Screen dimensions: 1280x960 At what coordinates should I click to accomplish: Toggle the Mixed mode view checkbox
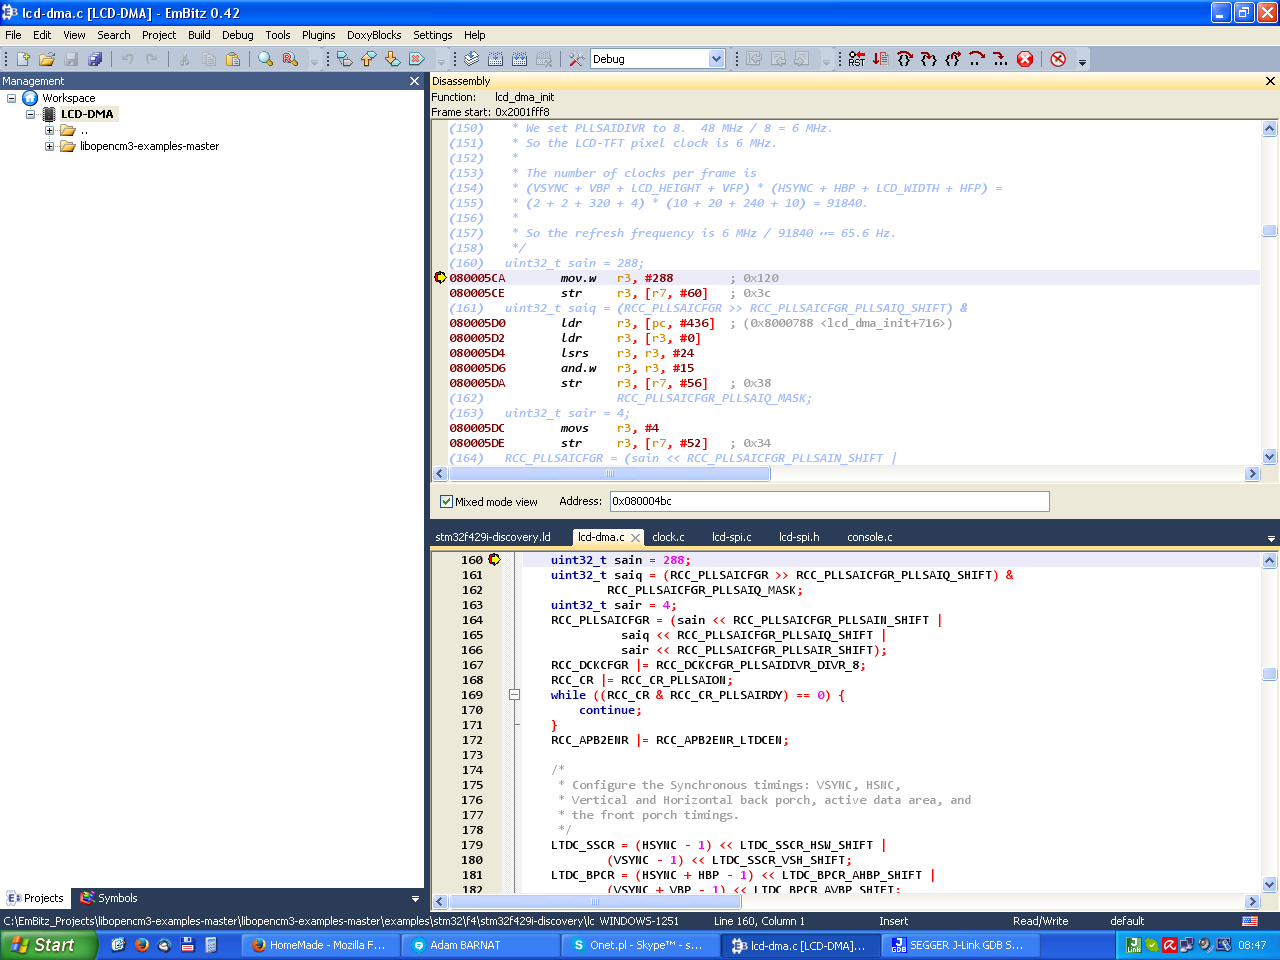pos(447,502)
